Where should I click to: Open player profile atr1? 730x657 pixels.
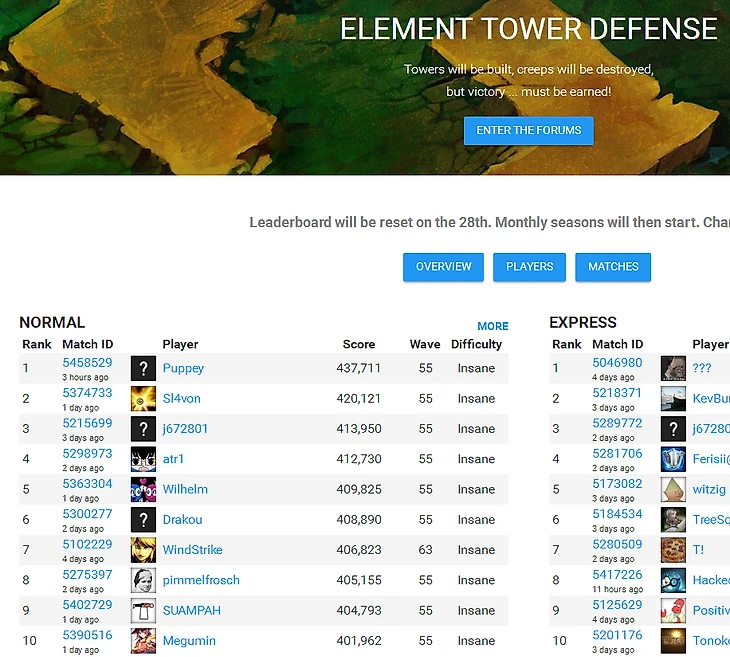coord(173,459)
